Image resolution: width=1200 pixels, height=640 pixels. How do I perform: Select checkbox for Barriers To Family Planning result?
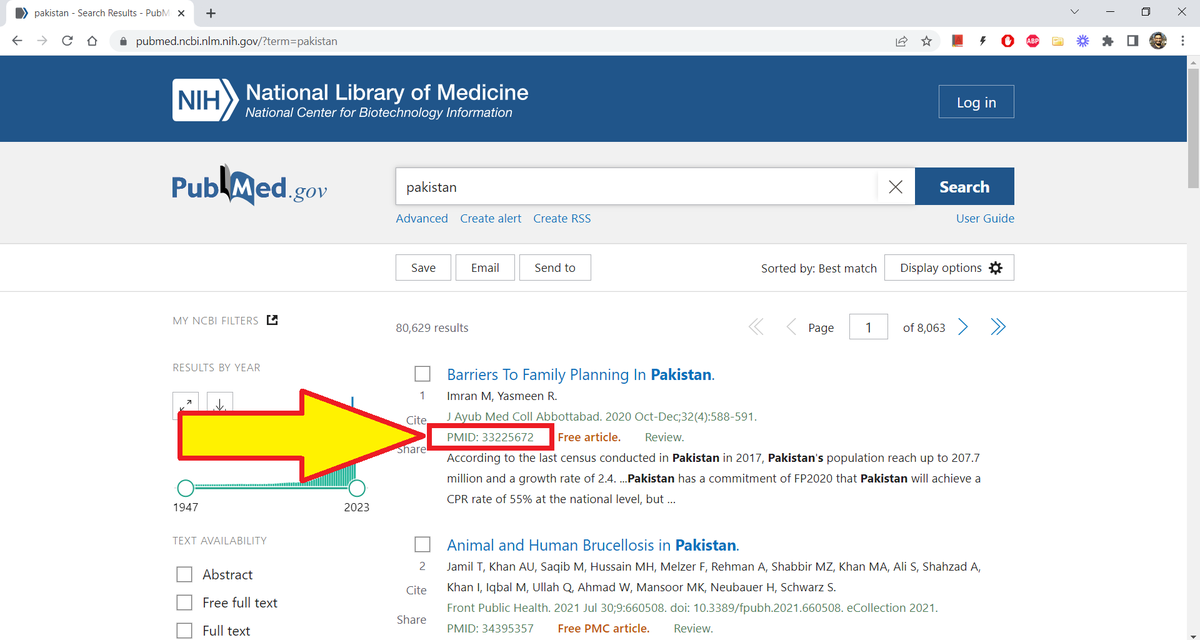pyautogui.click(x=423, y=374)
